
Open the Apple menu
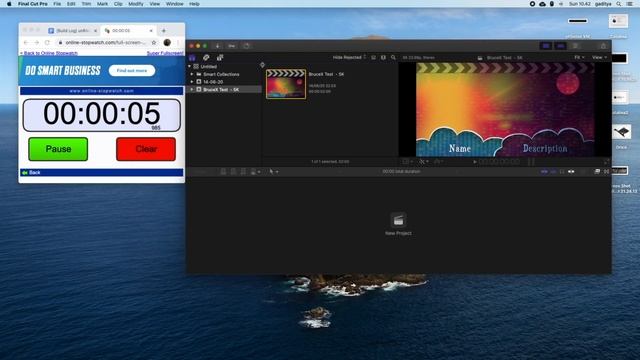point(9,4)
